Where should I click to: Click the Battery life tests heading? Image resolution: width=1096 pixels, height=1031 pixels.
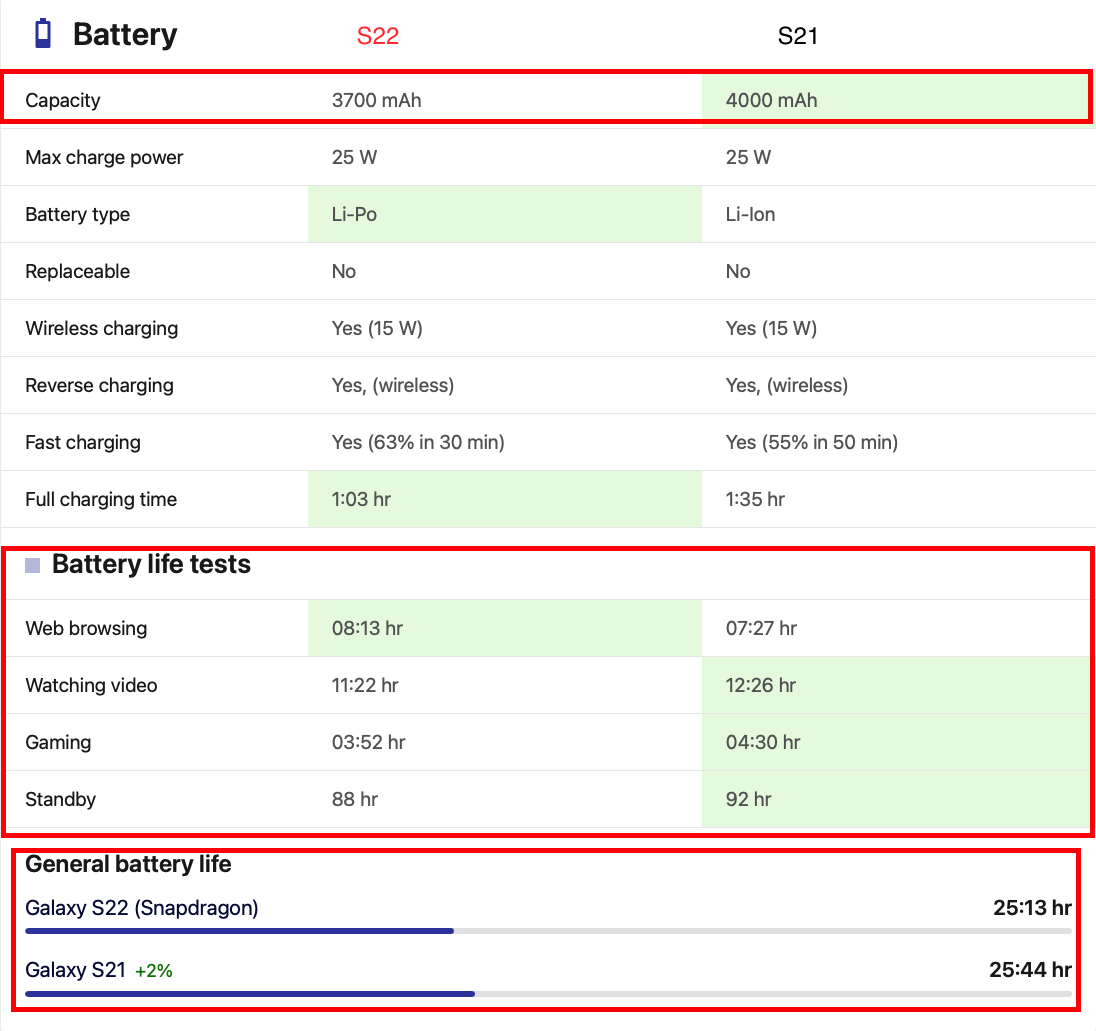(151, 564)
